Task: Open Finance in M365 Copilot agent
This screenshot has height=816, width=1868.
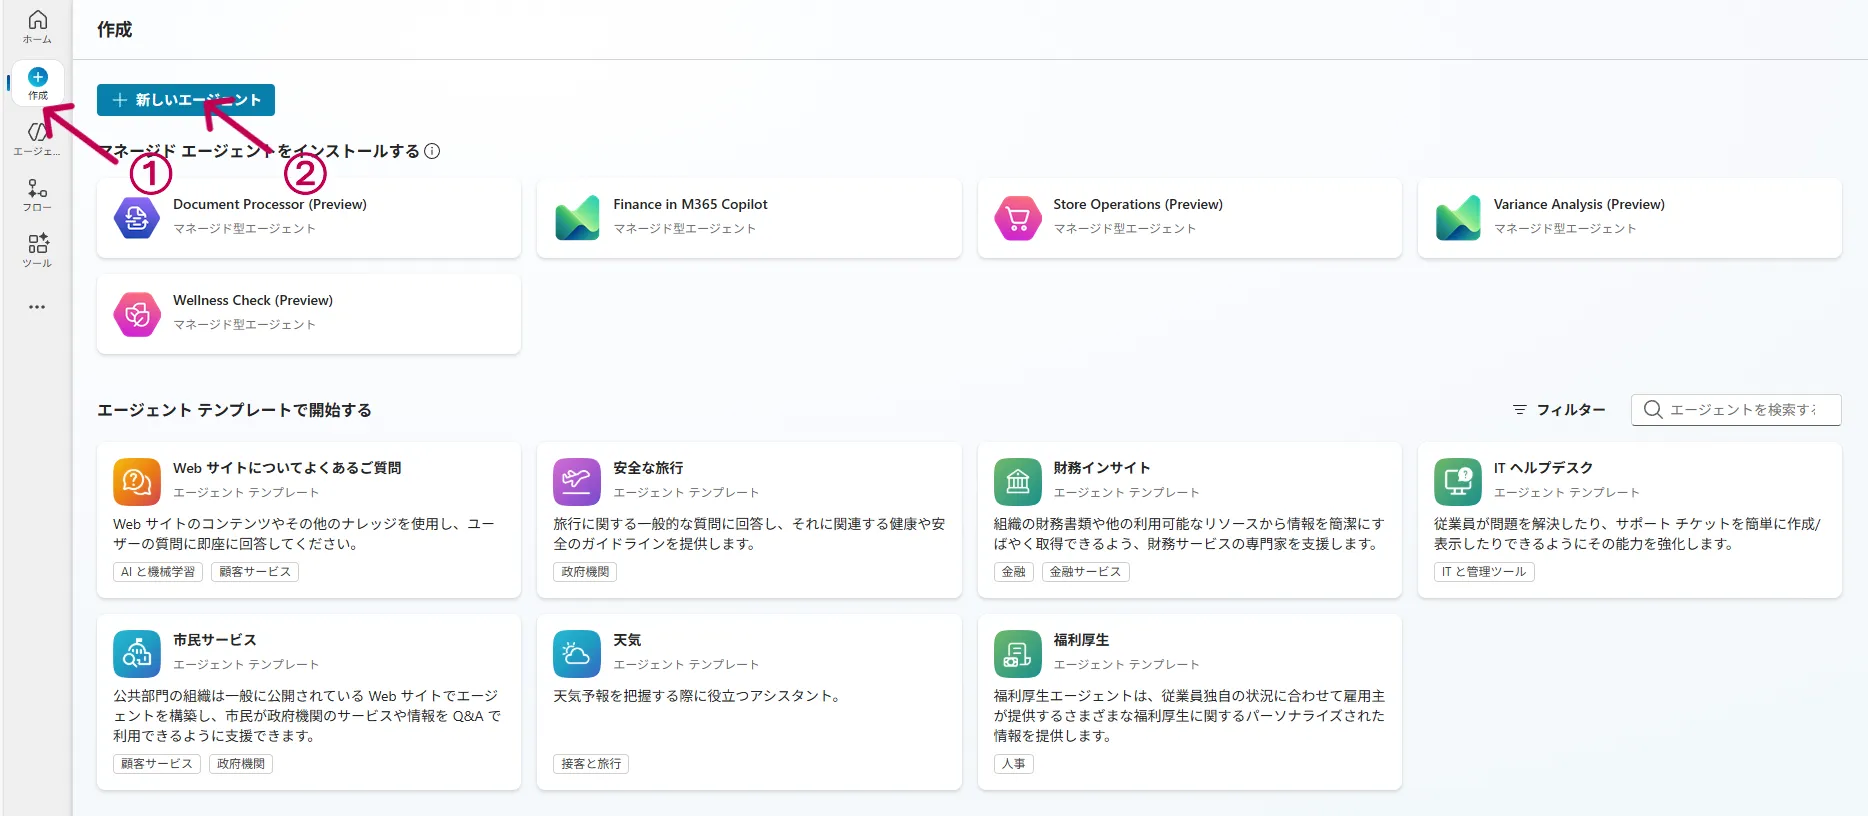Action: (x=749, y=218)
